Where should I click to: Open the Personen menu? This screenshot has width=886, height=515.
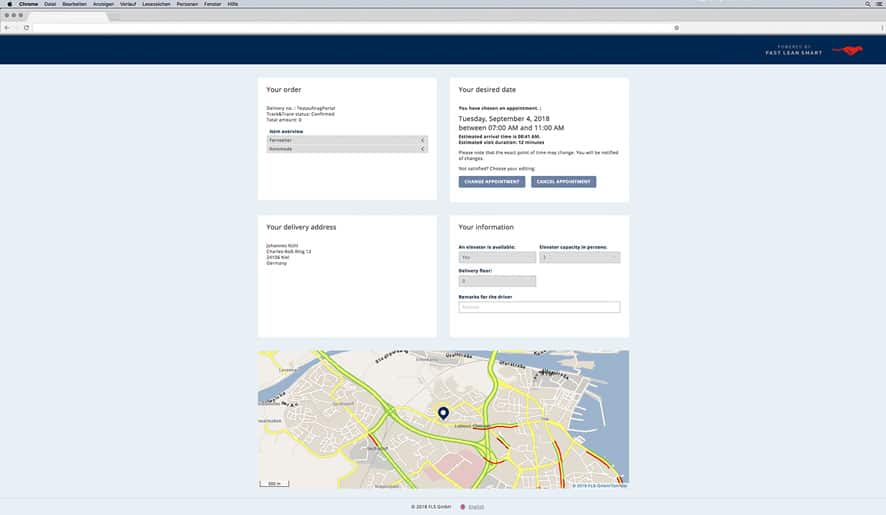pyautogui.click(x=188, y=4)
